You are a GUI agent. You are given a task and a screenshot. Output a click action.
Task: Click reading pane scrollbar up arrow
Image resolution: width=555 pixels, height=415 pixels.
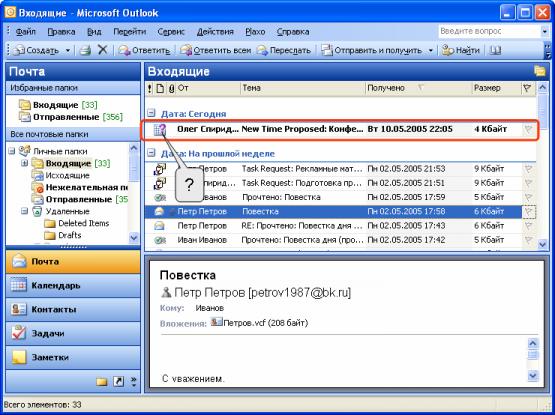(533, 343)
